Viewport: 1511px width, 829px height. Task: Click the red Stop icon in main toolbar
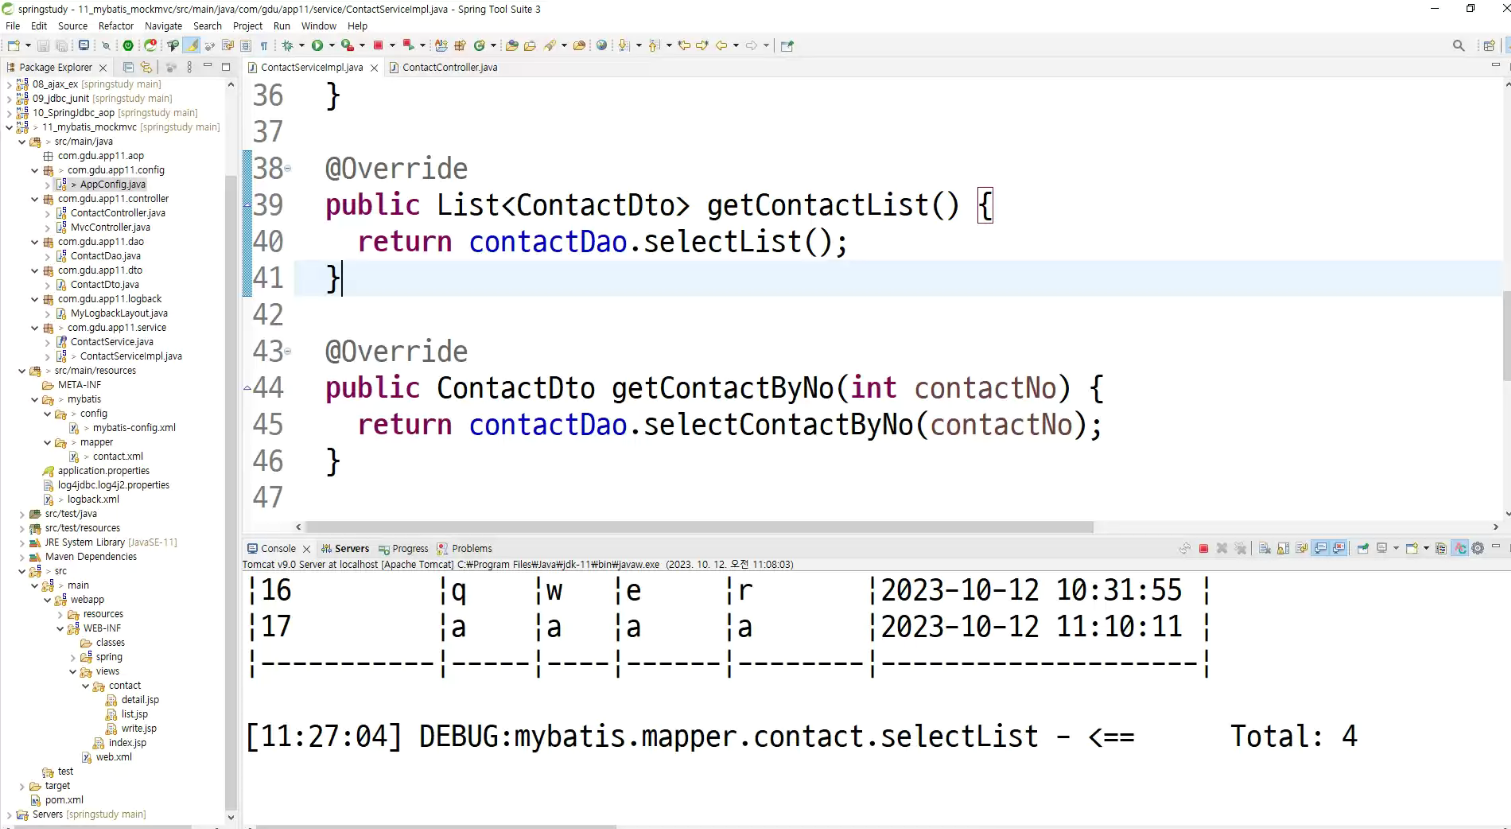tap(378, 45)
